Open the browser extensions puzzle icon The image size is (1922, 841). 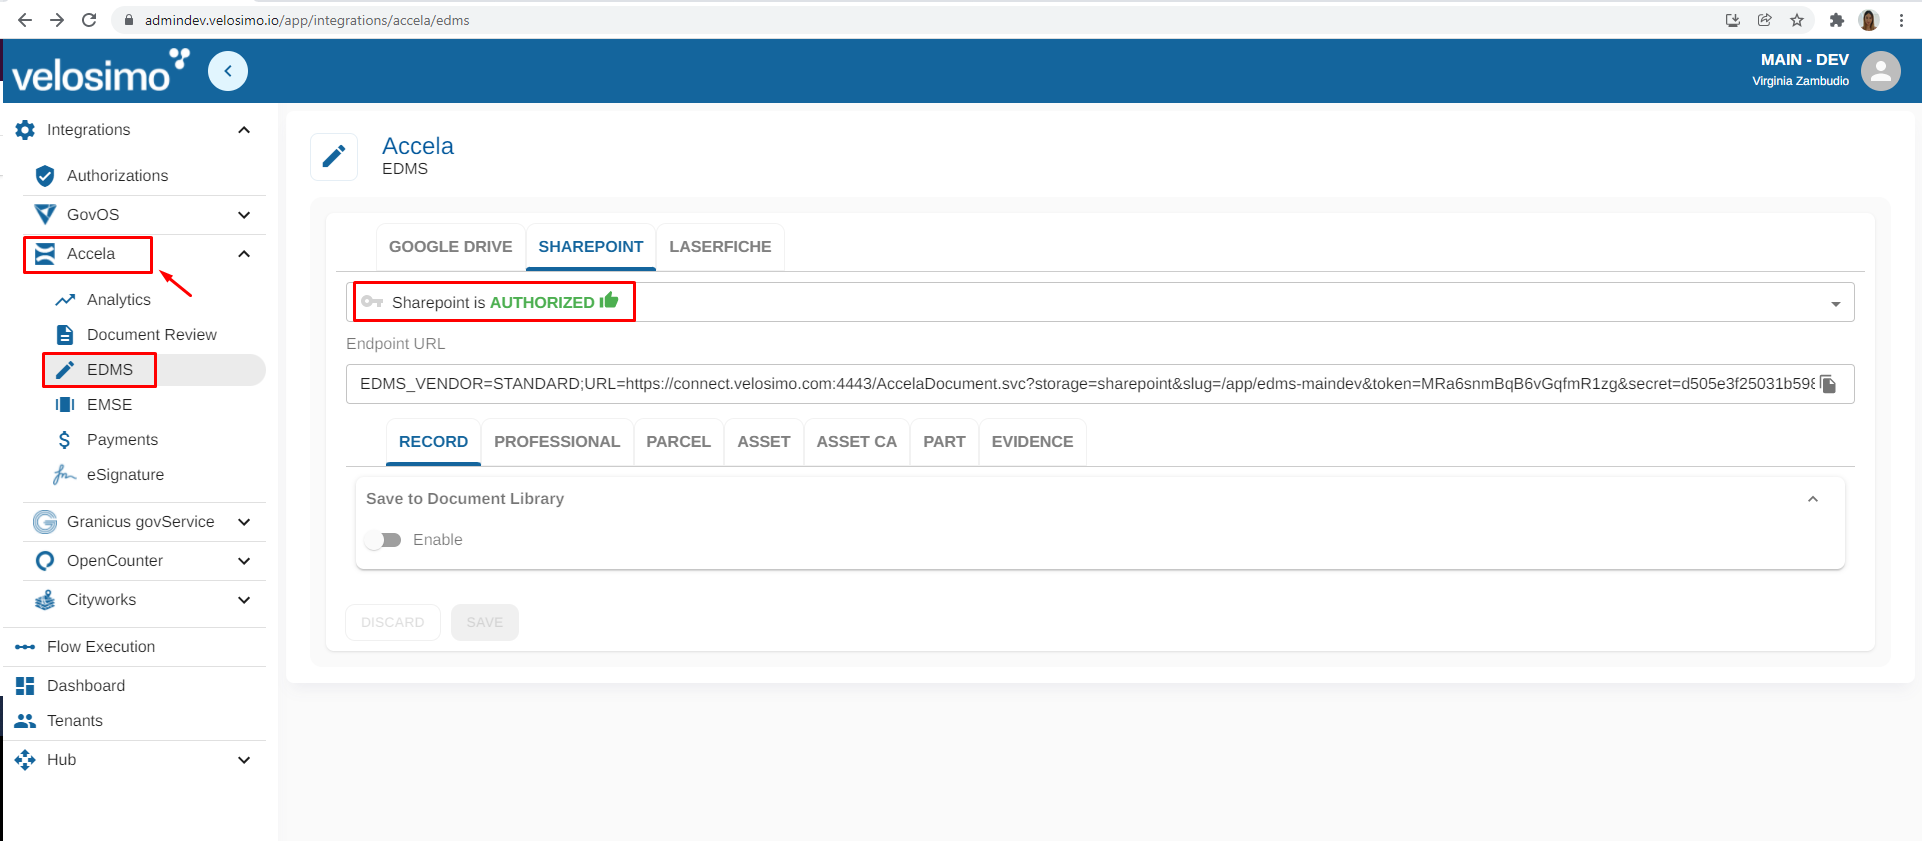[x=1836, y=20]
